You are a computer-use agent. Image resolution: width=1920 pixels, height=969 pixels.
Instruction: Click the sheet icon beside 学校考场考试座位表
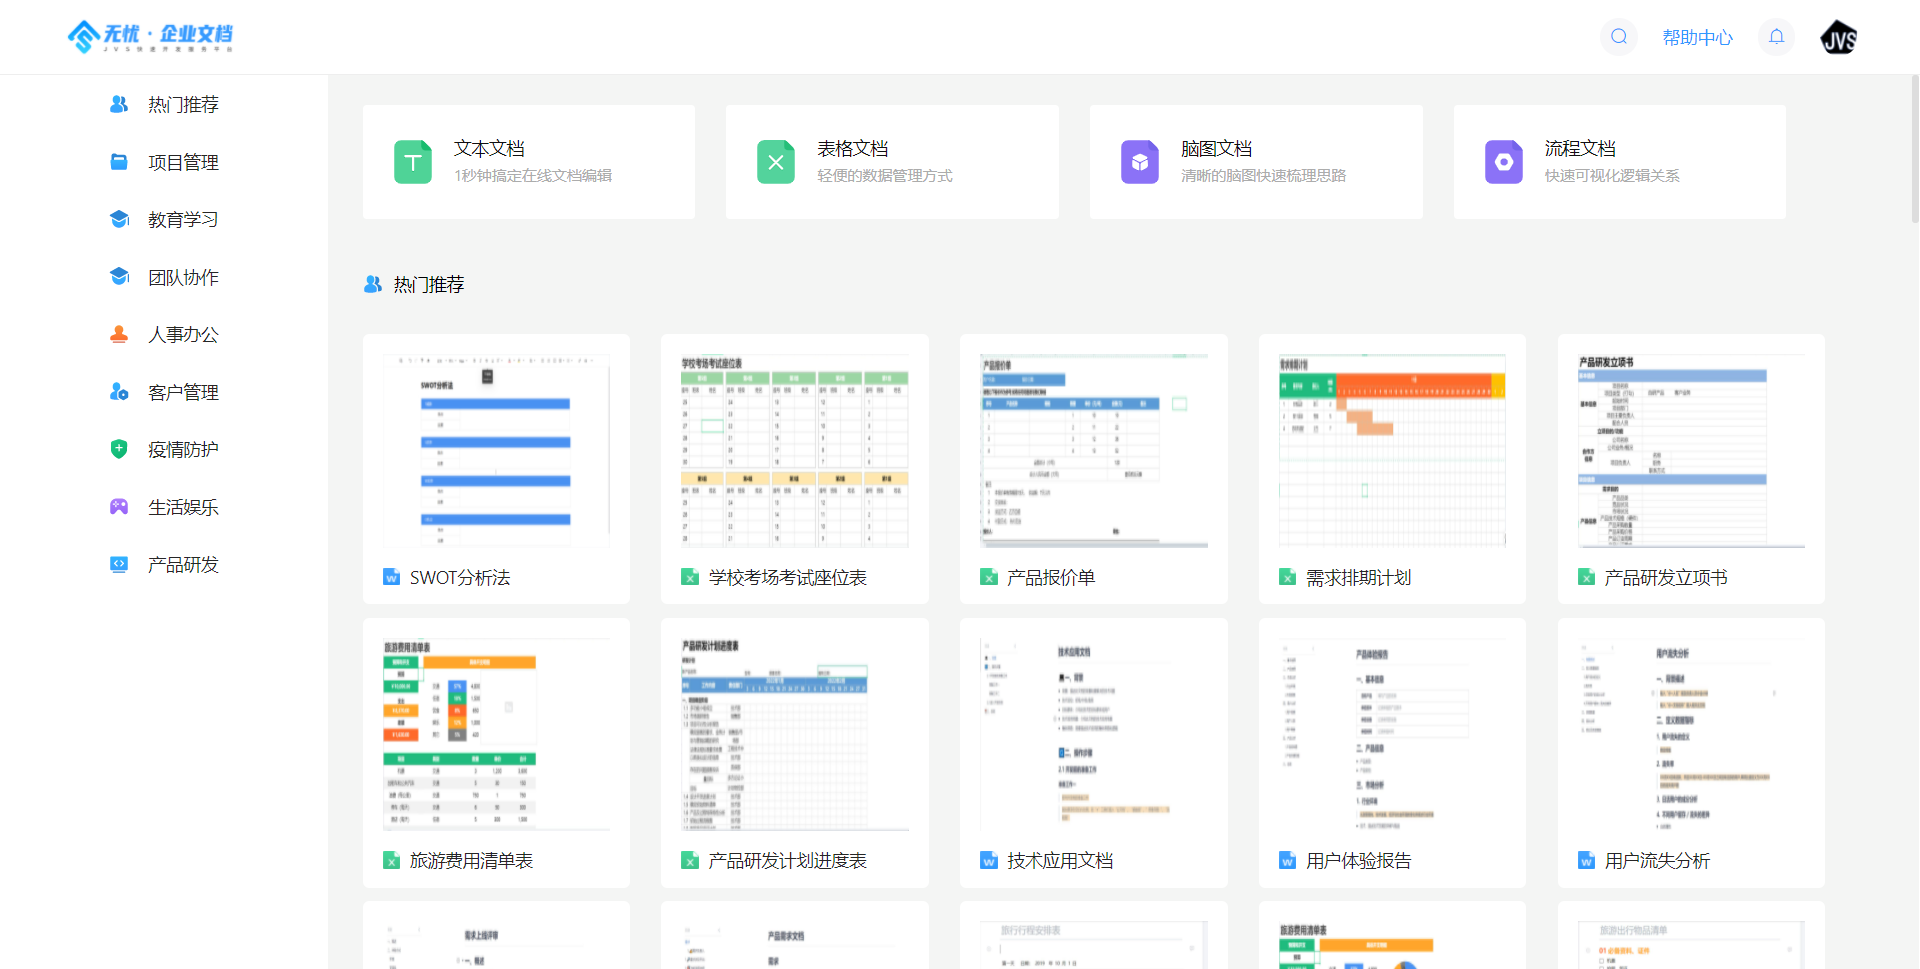tap(690, 577)
